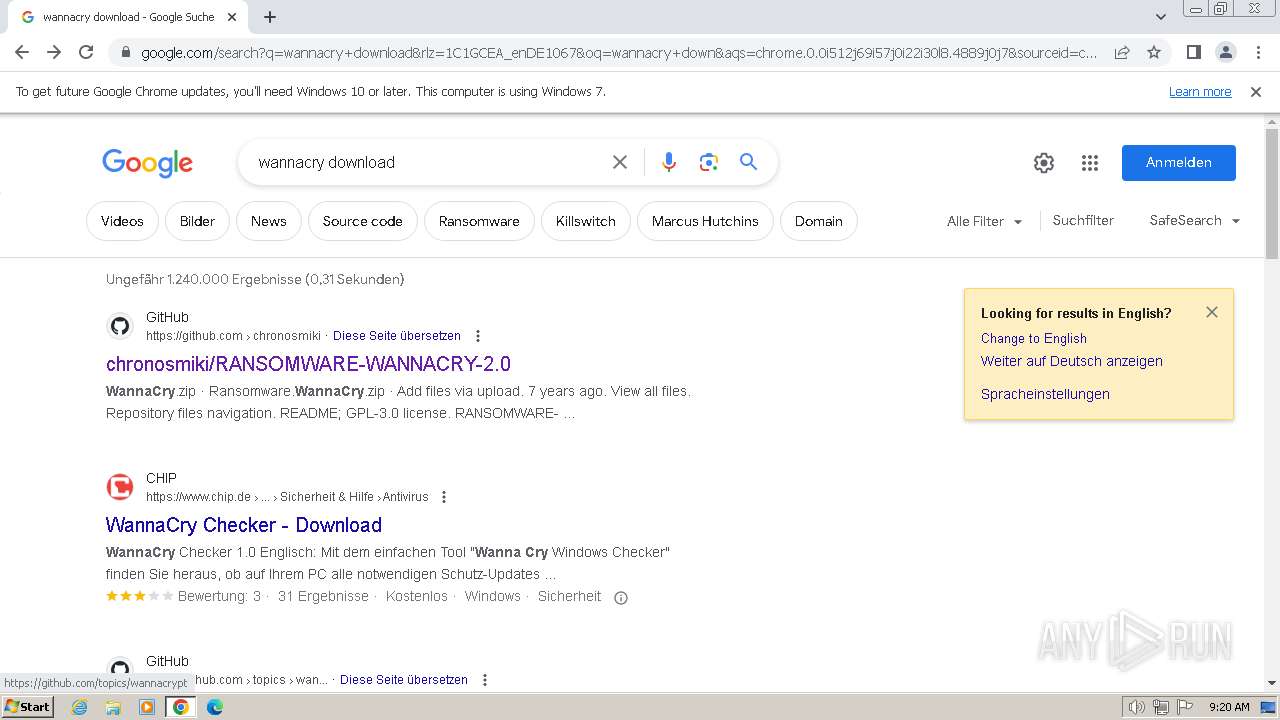Open Windows Explorer from taskbar

tap(113, 707)
